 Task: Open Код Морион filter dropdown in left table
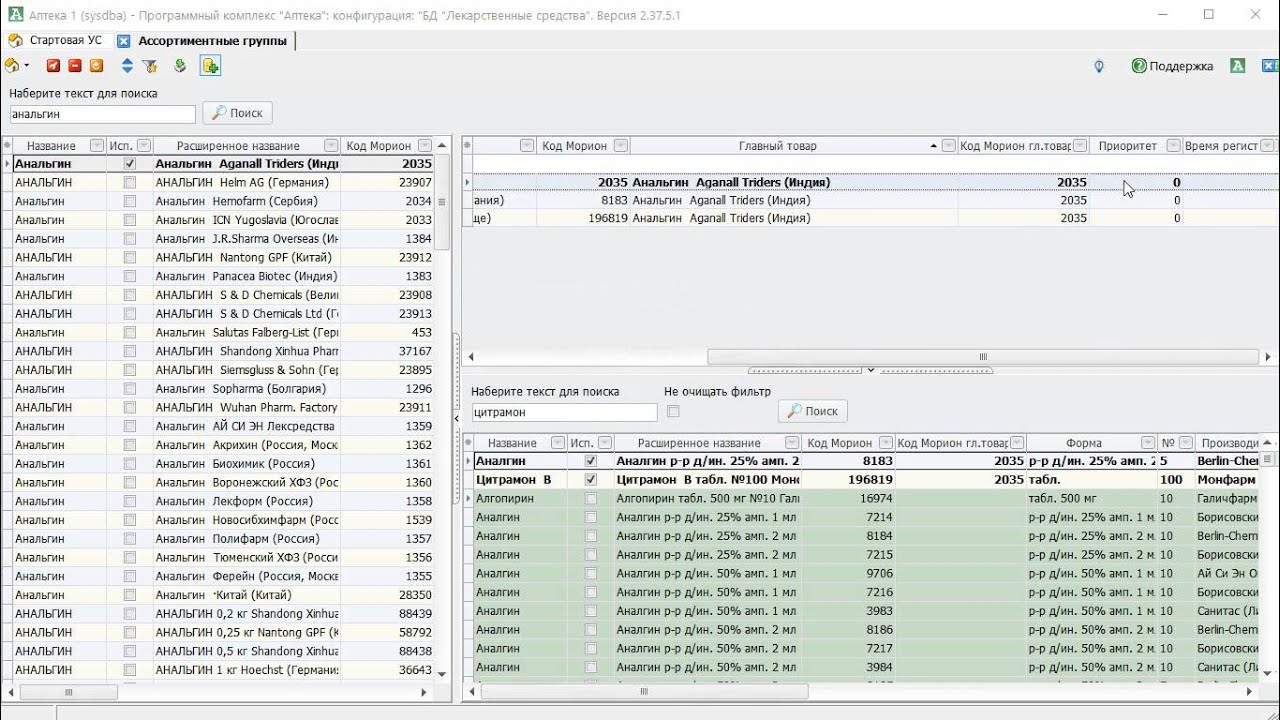425,146
